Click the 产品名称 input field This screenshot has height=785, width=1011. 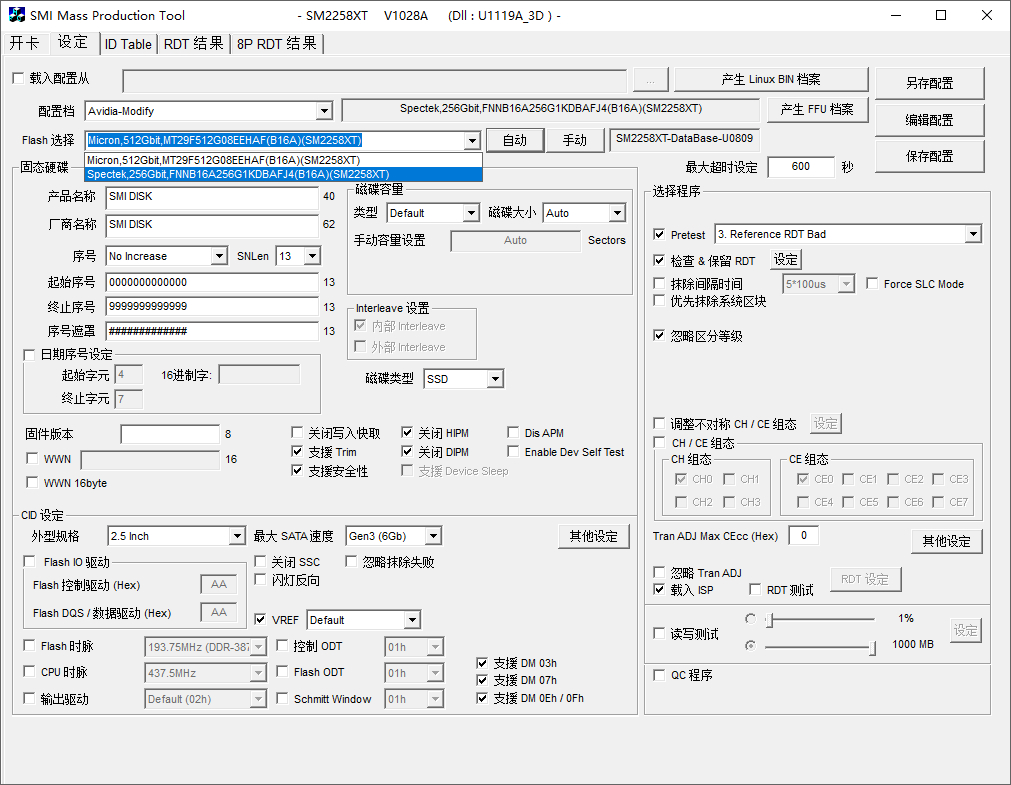(212, 197)
